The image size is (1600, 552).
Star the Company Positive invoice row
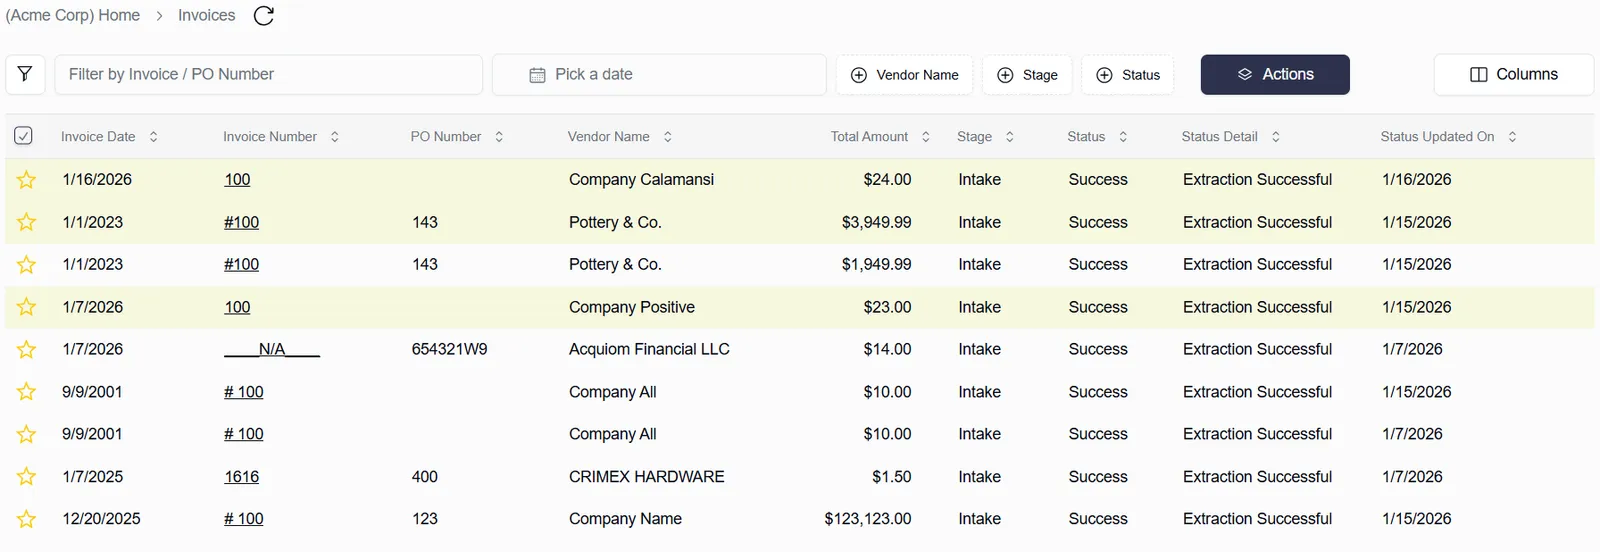click(27, 307)
